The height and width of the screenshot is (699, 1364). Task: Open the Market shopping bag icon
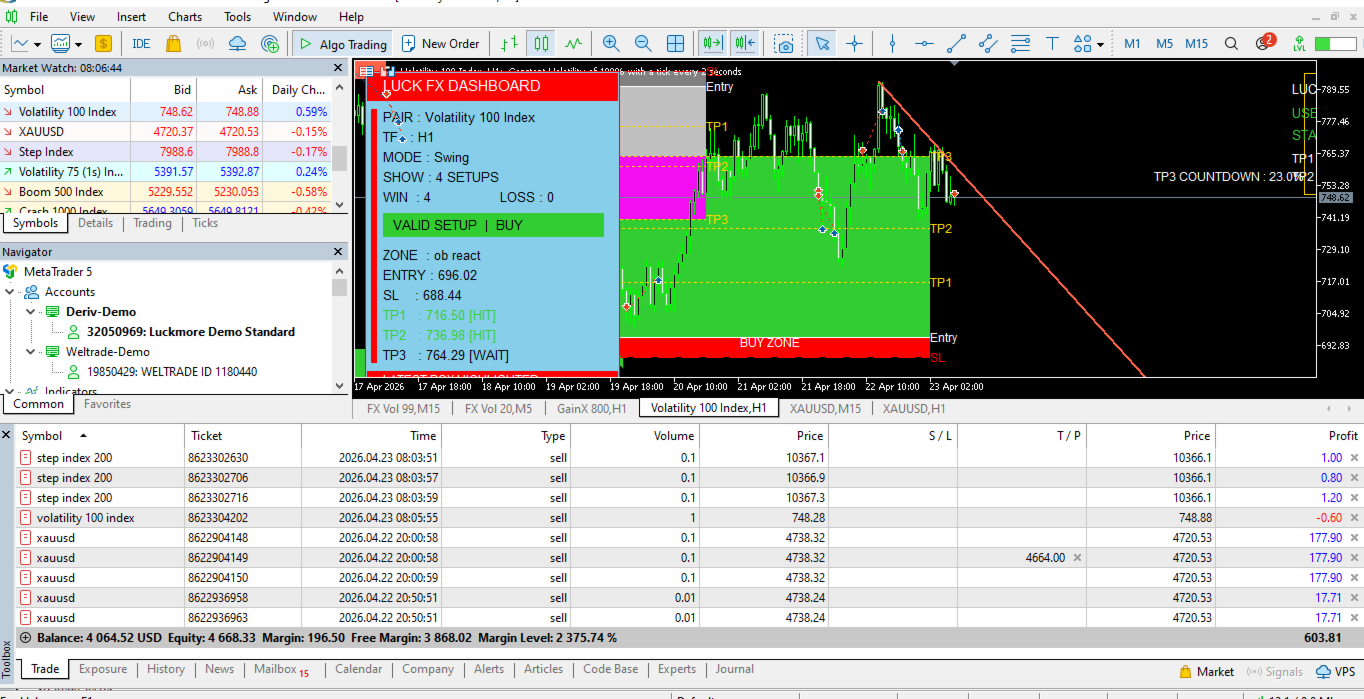(x=173, y=44)
